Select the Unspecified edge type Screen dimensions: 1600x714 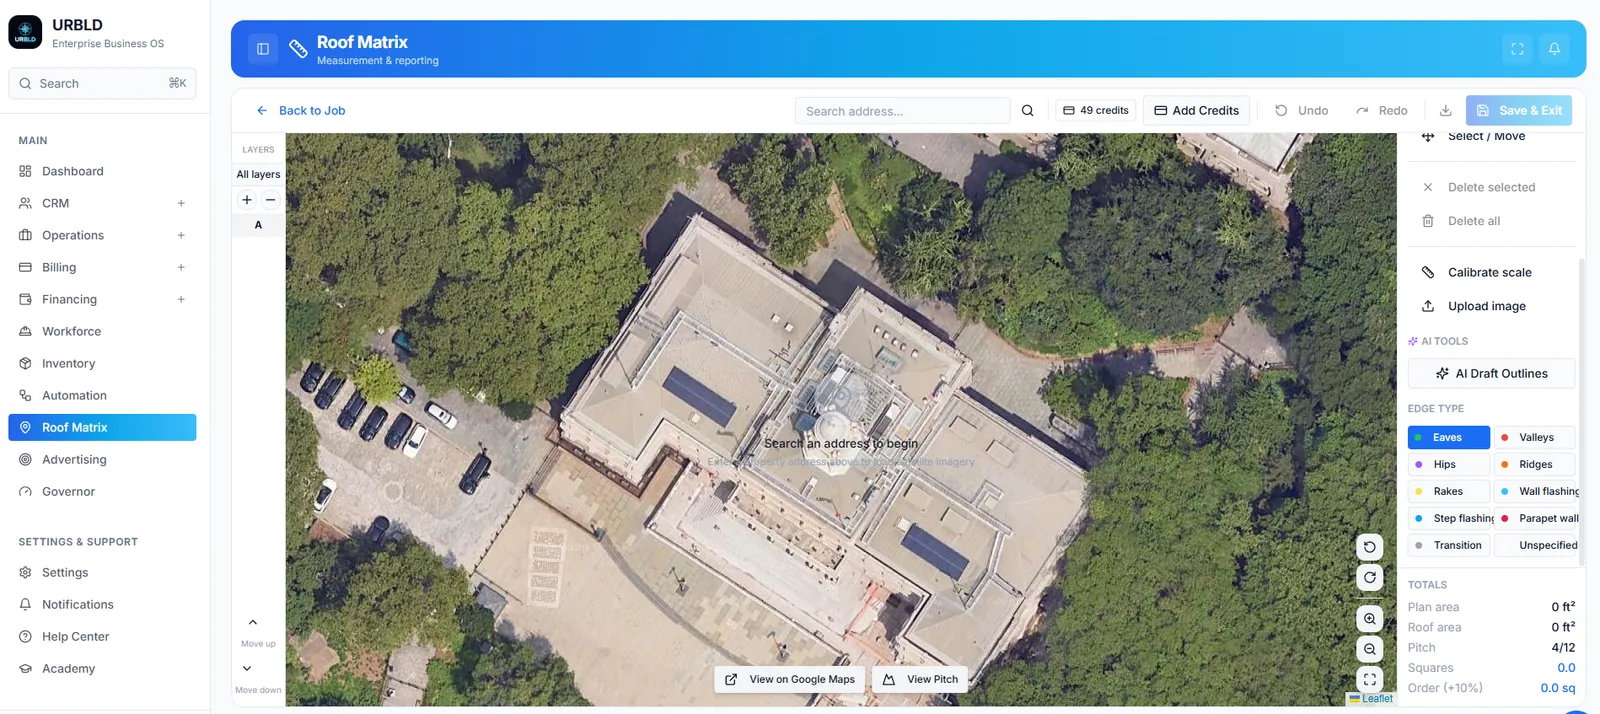1537,545
